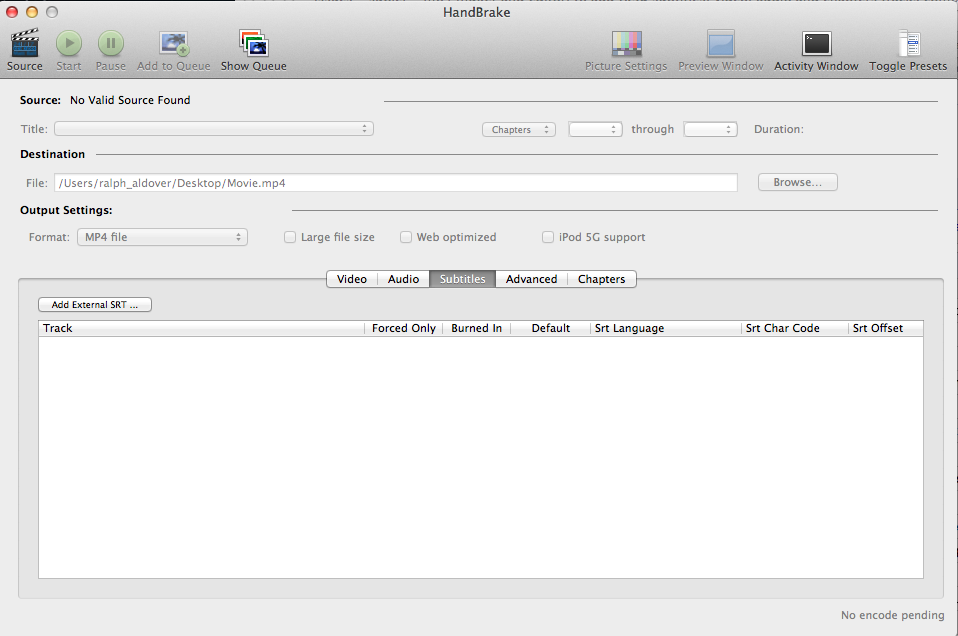
Task: Click the yellow minimize window button
Action: pyautogui.click(x=32, y=12)
